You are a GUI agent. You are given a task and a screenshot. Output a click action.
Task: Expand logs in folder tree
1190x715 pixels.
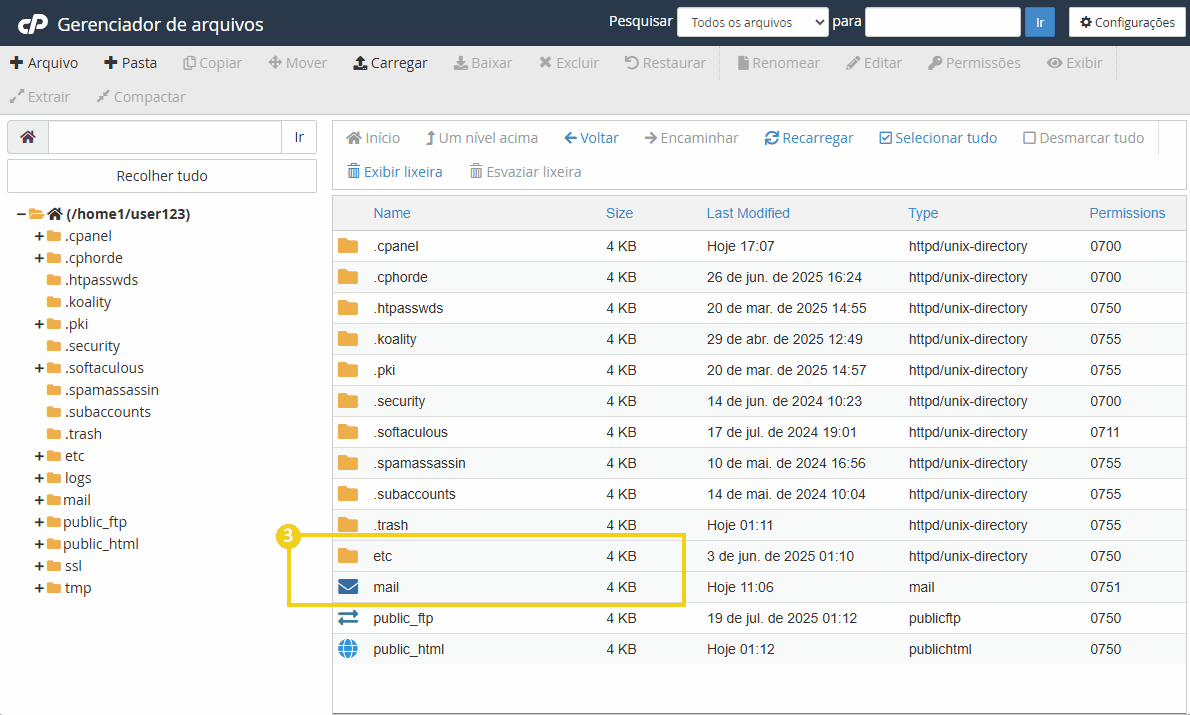[x=39, y=478]
